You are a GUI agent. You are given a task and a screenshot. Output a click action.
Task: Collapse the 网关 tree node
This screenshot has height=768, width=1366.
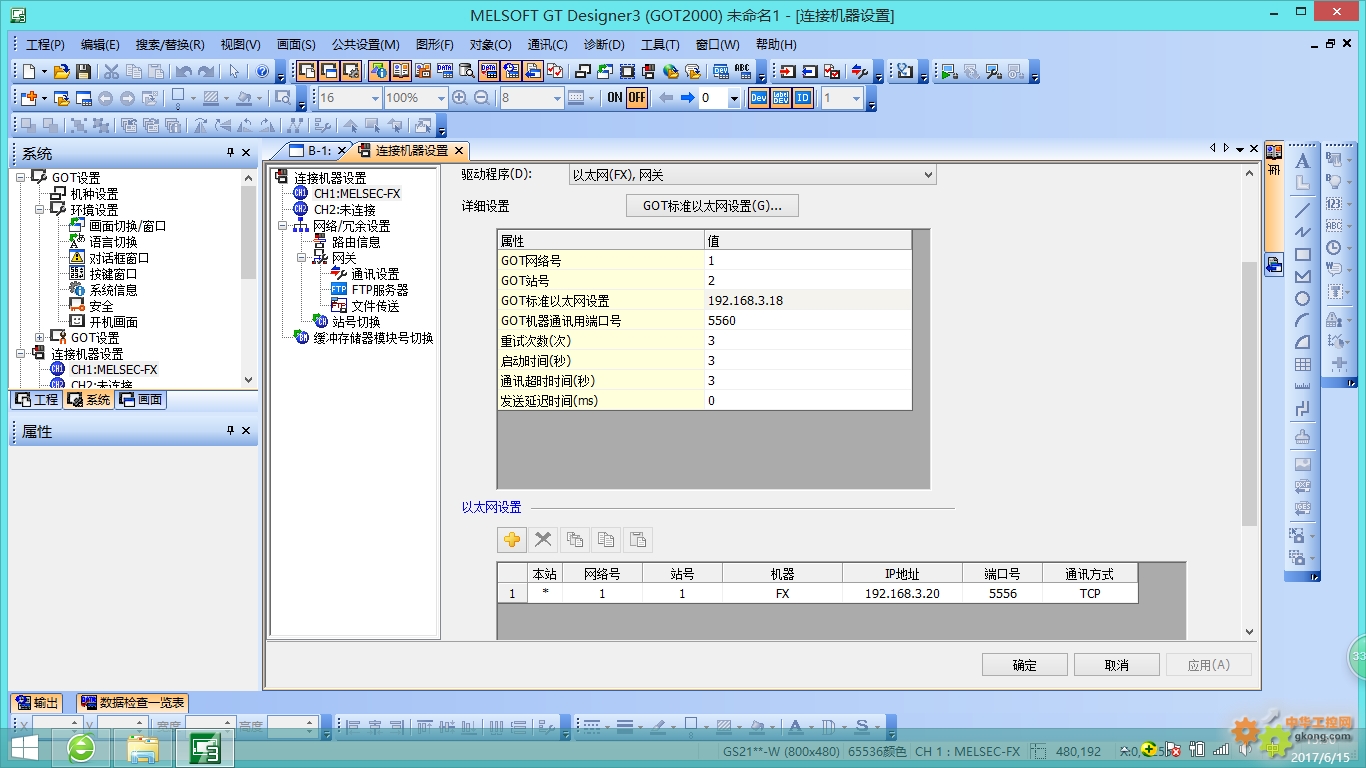302,258
